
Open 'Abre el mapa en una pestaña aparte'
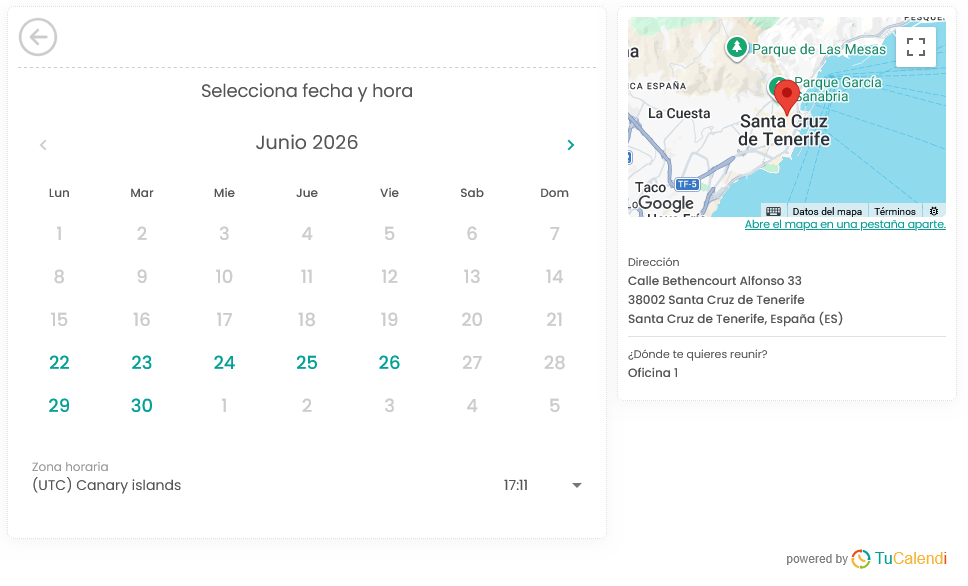[x=845, y=224]
